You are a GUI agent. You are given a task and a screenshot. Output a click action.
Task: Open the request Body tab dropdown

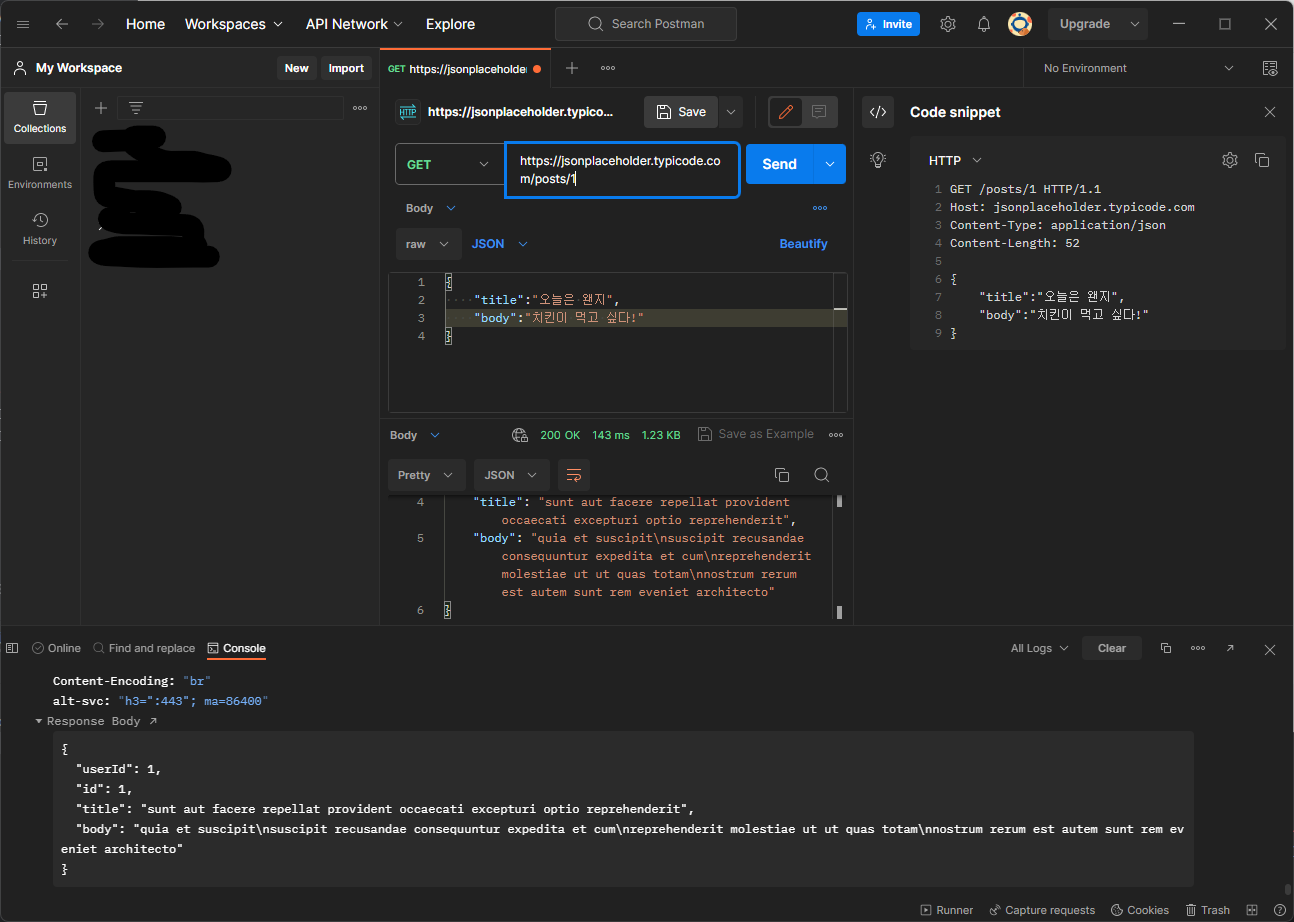(x=431, y=208)
